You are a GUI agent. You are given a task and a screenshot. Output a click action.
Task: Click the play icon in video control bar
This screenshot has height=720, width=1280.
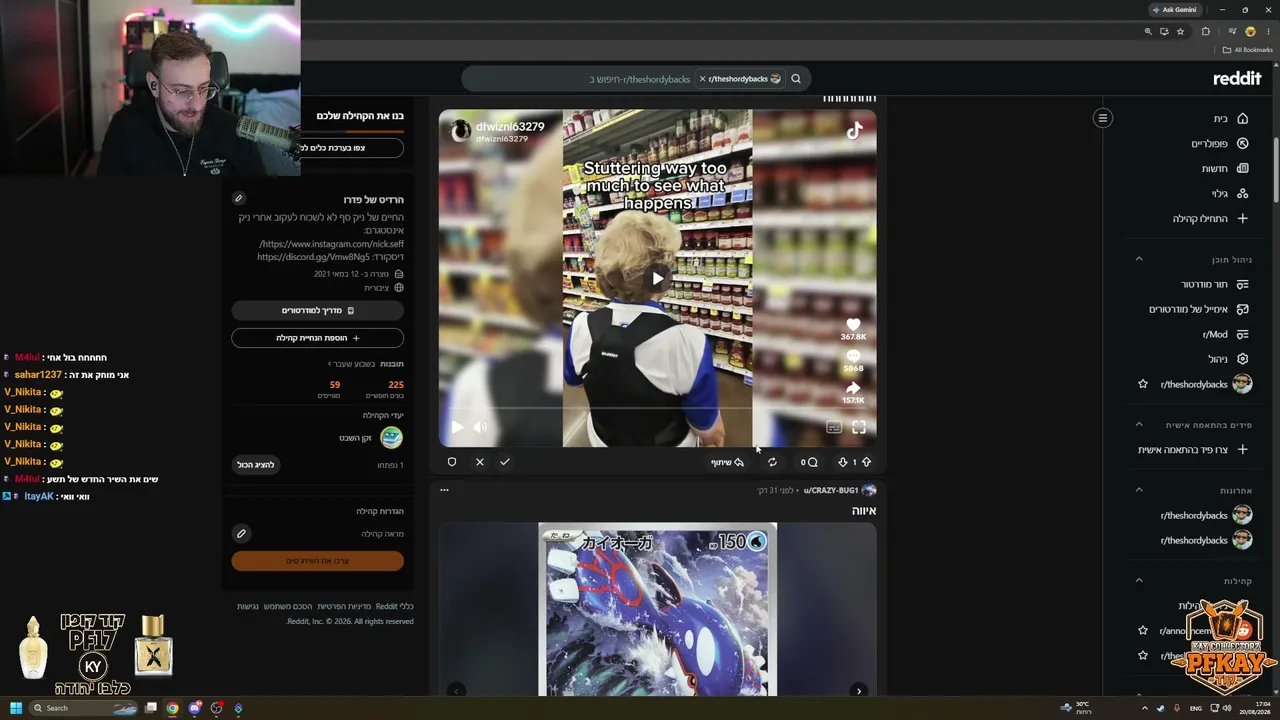[457, 427]
